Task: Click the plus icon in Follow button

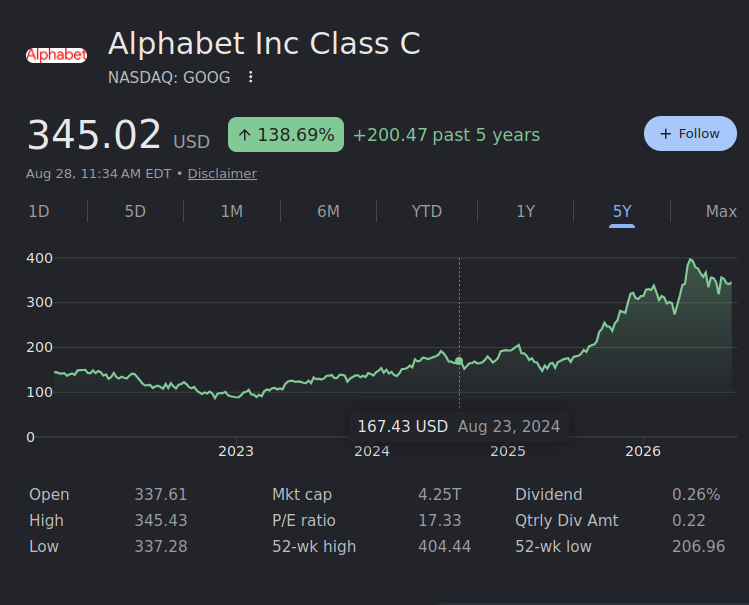Action: (665, 134)
